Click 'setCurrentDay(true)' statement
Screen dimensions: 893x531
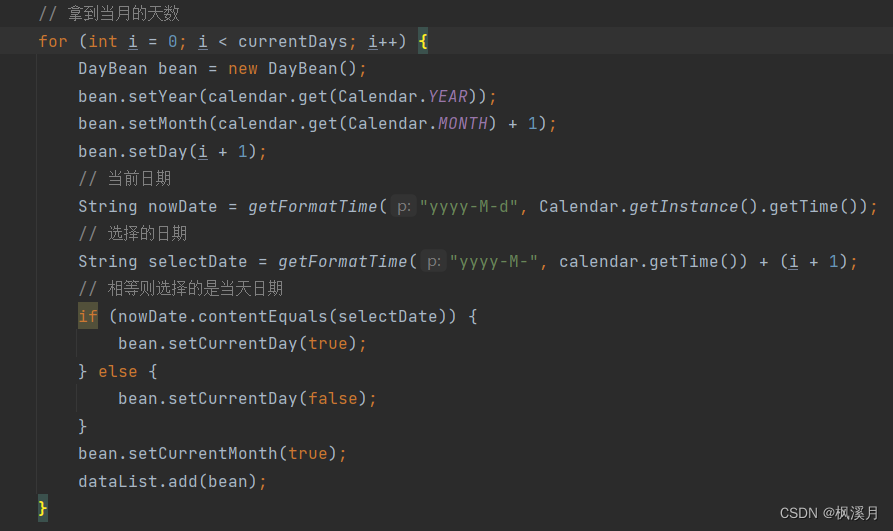(242, 344)
